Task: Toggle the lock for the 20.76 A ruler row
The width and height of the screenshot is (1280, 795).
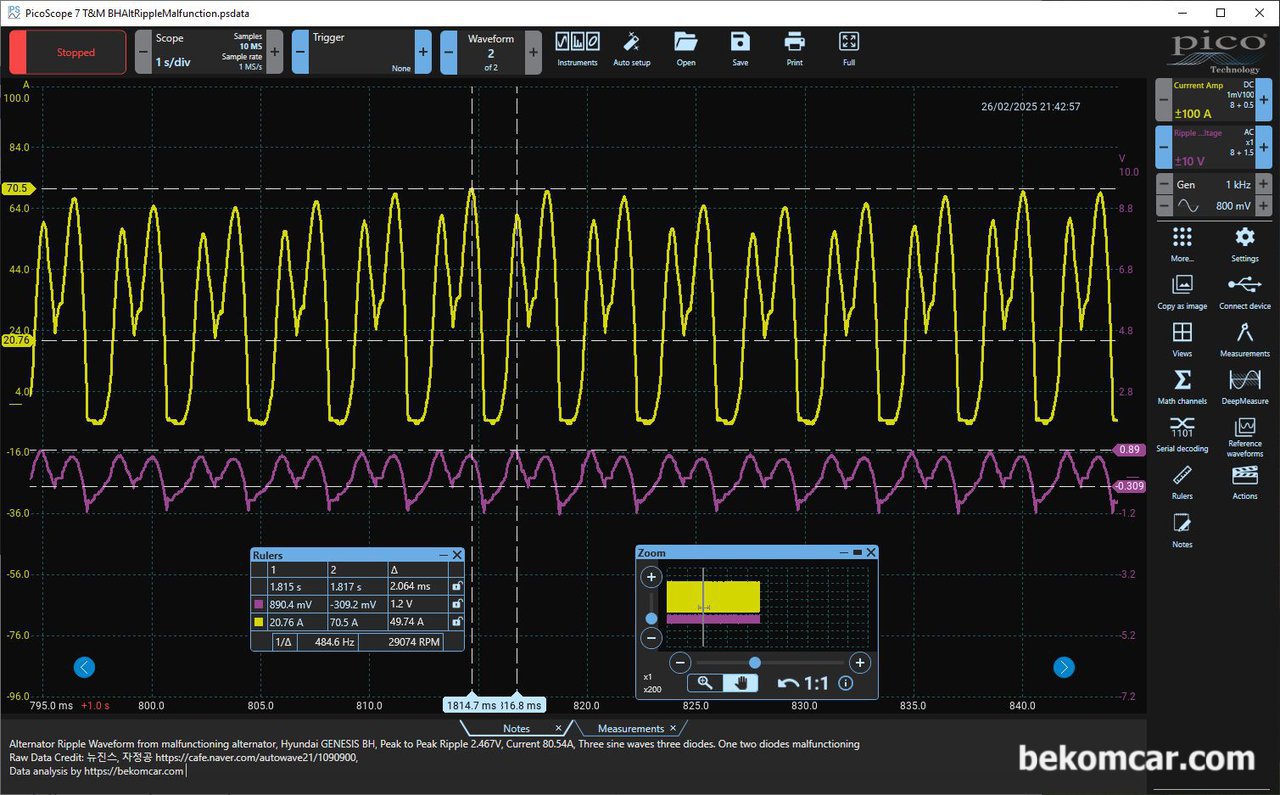Action: [x=456, y=622]
